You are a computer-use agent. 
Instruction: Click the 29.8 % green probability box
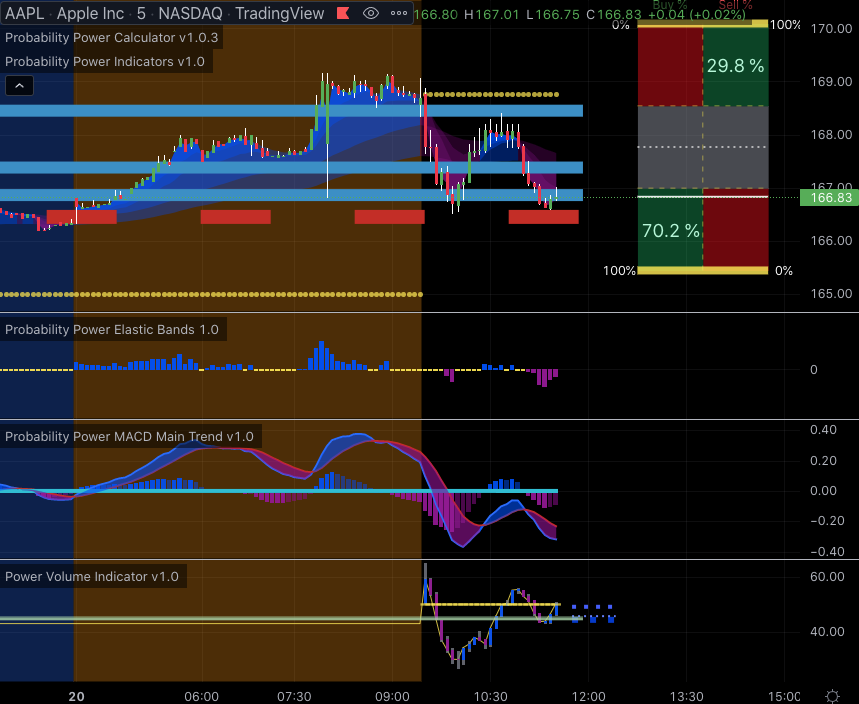(x=735, y=66)
